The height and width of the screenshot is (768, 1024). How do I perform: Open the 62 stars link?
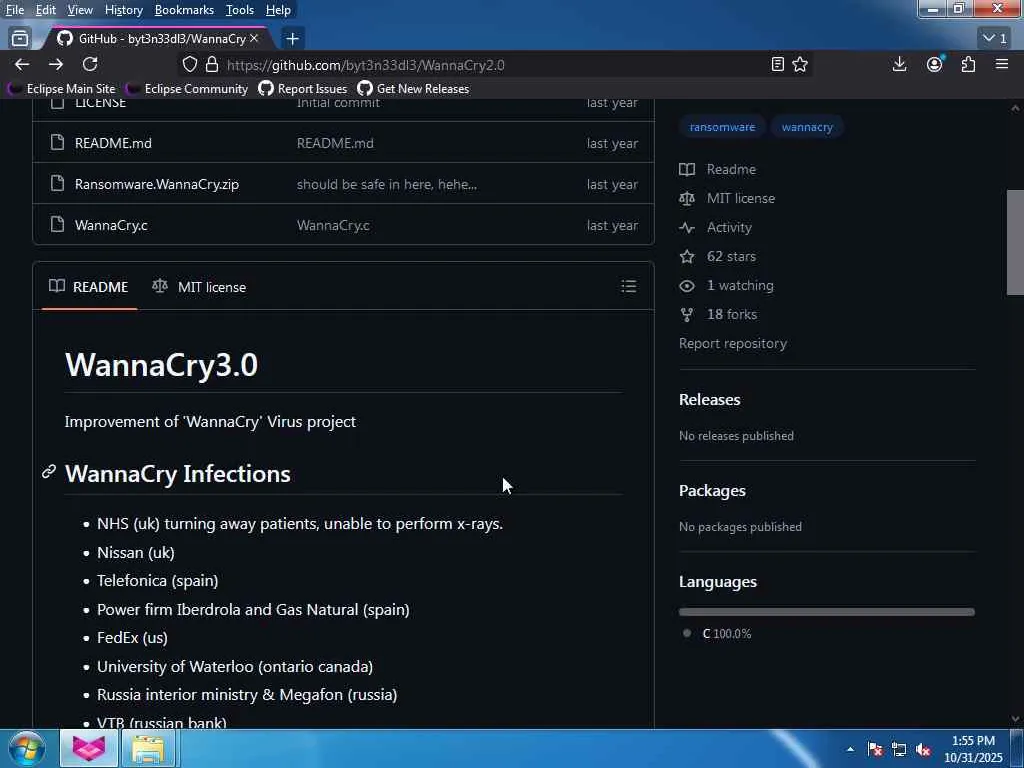click(731, 256)
